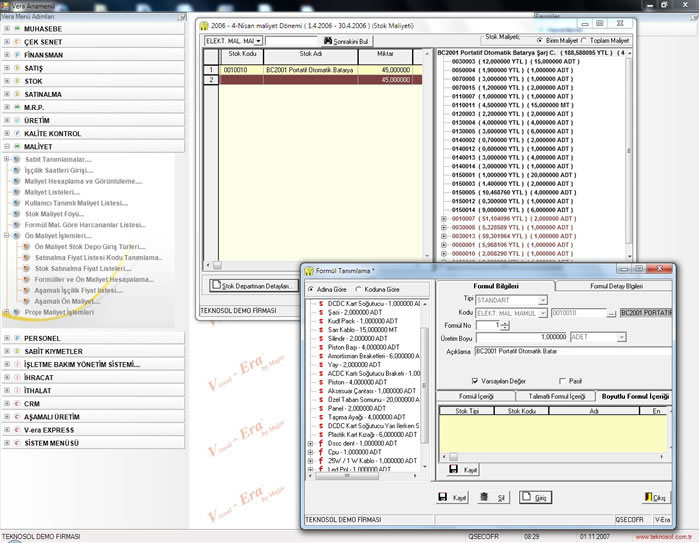Click the search text field beside Sonrakini Bul
699x543 pixels.
coord(292,41)
